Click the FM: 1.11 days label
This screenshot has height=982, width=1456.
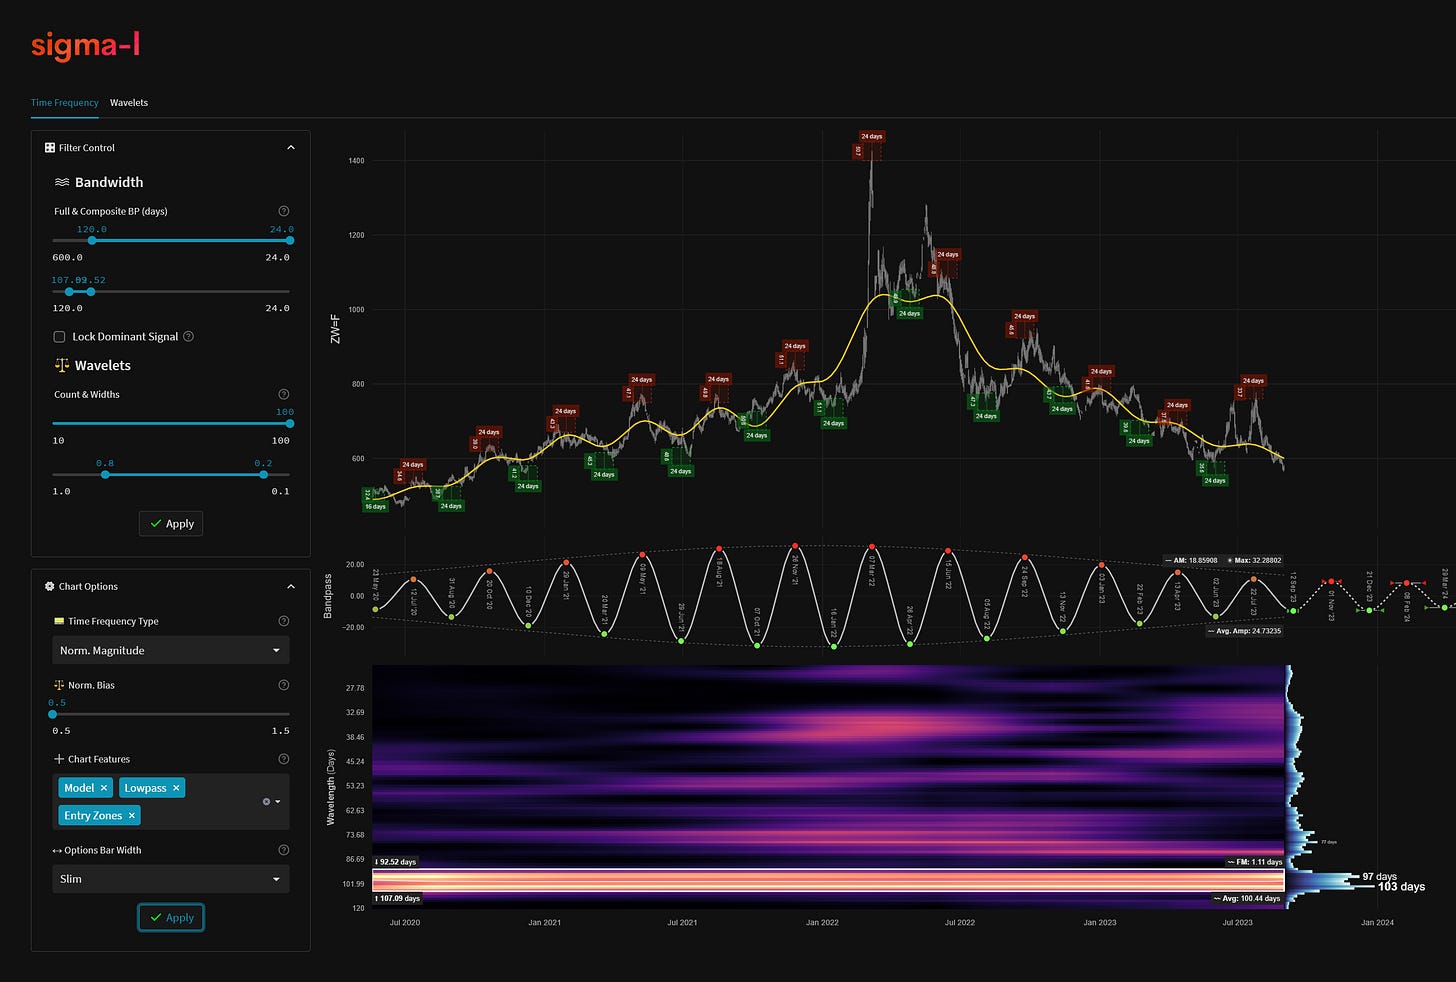point(1254,862)
